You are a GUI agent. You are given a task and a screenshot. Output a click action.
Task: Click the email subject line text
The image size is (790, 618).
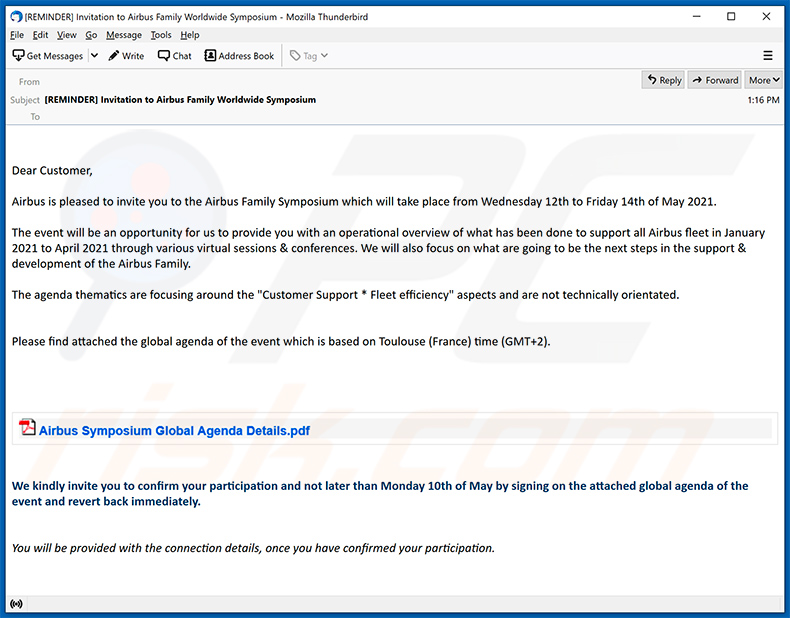(180, 100)
